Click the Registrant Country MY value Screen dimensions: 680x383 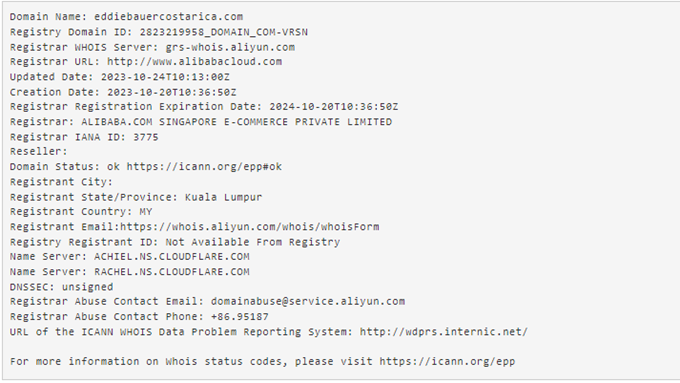146,212
